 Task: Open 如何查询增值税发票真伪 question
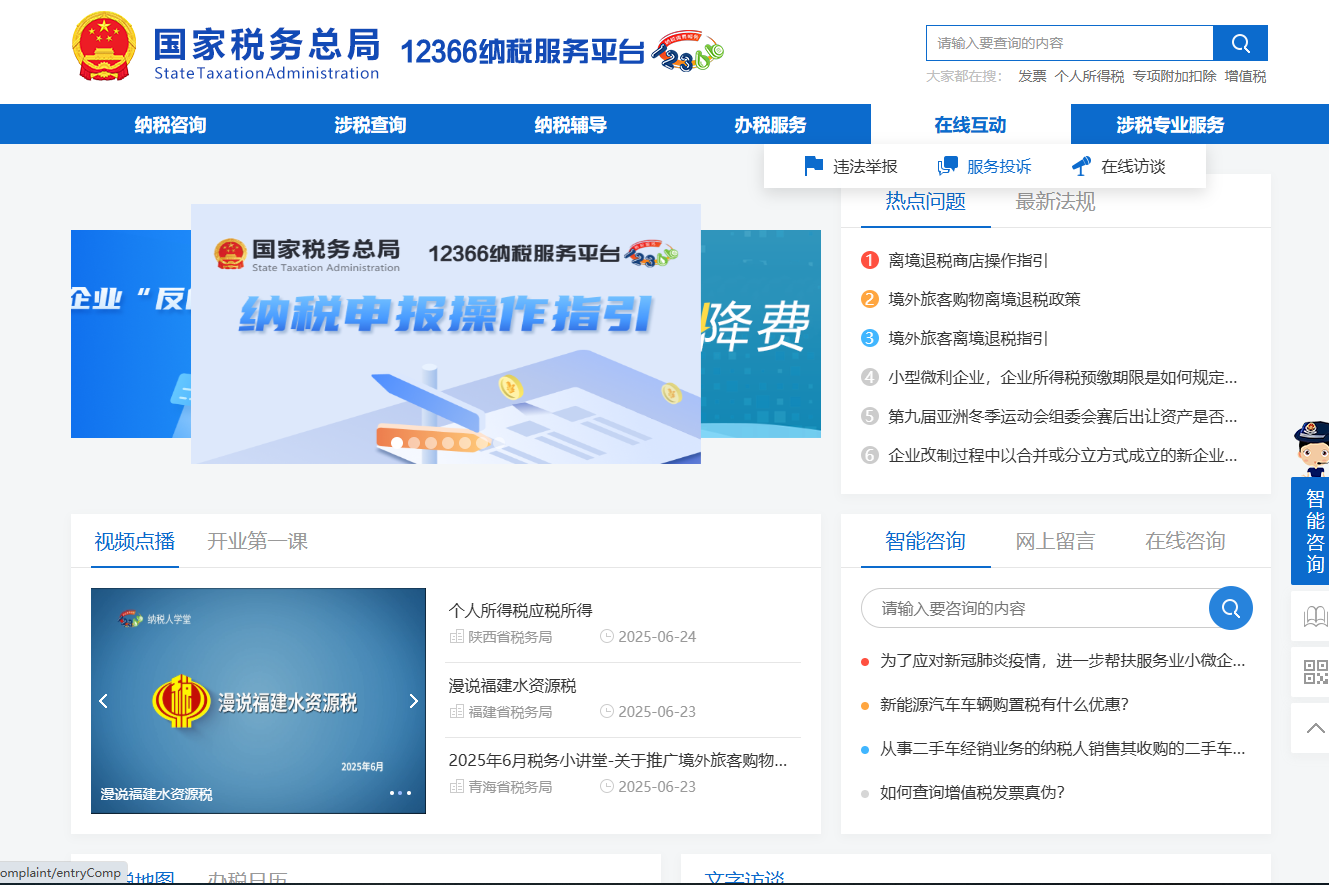[x=972, y=792]
